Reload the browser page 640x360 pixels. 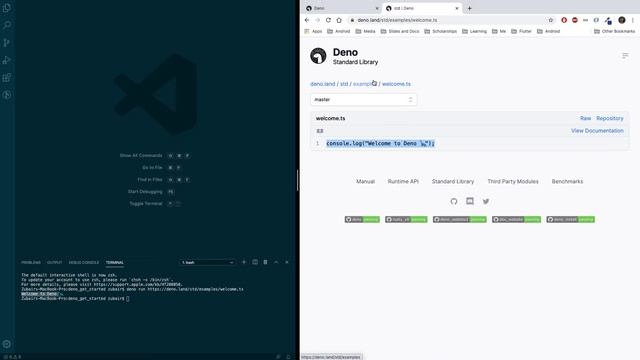[328, 20]
